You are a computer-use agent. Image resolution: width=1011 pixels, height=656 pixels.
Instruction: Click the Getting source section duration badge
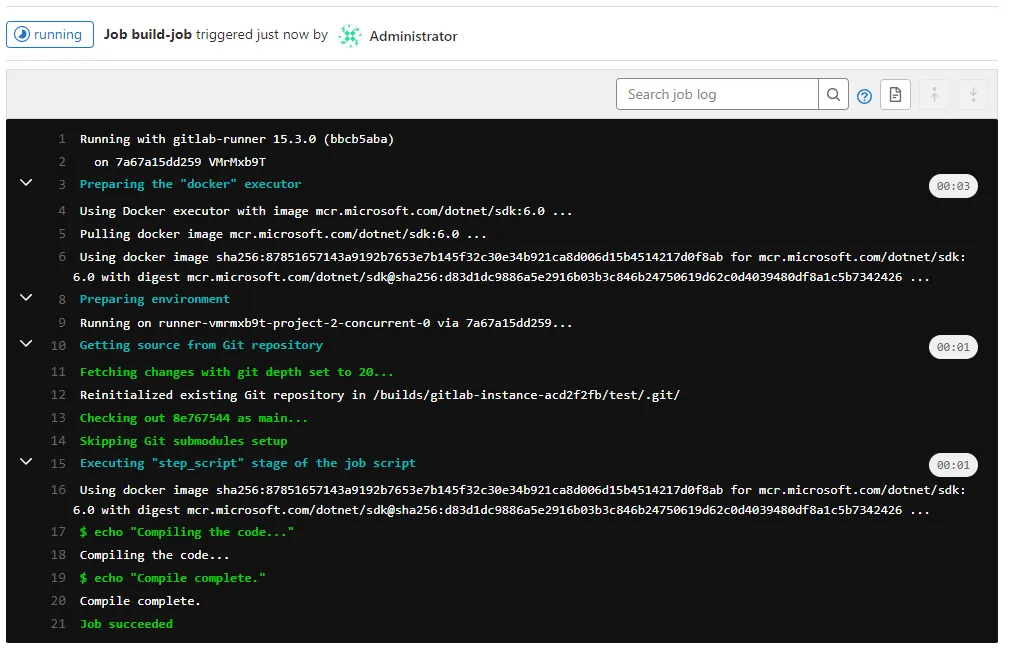953,347
